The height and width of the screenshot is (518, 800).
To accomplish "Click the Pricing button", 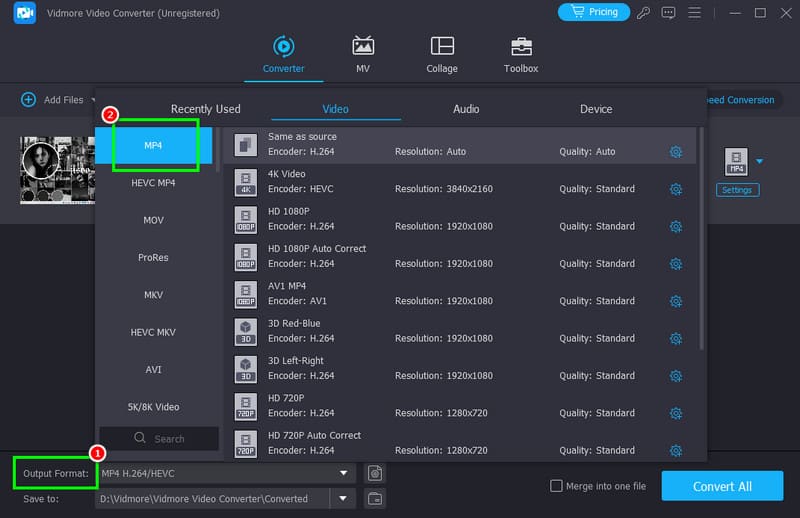I will [x=593, y=12].
